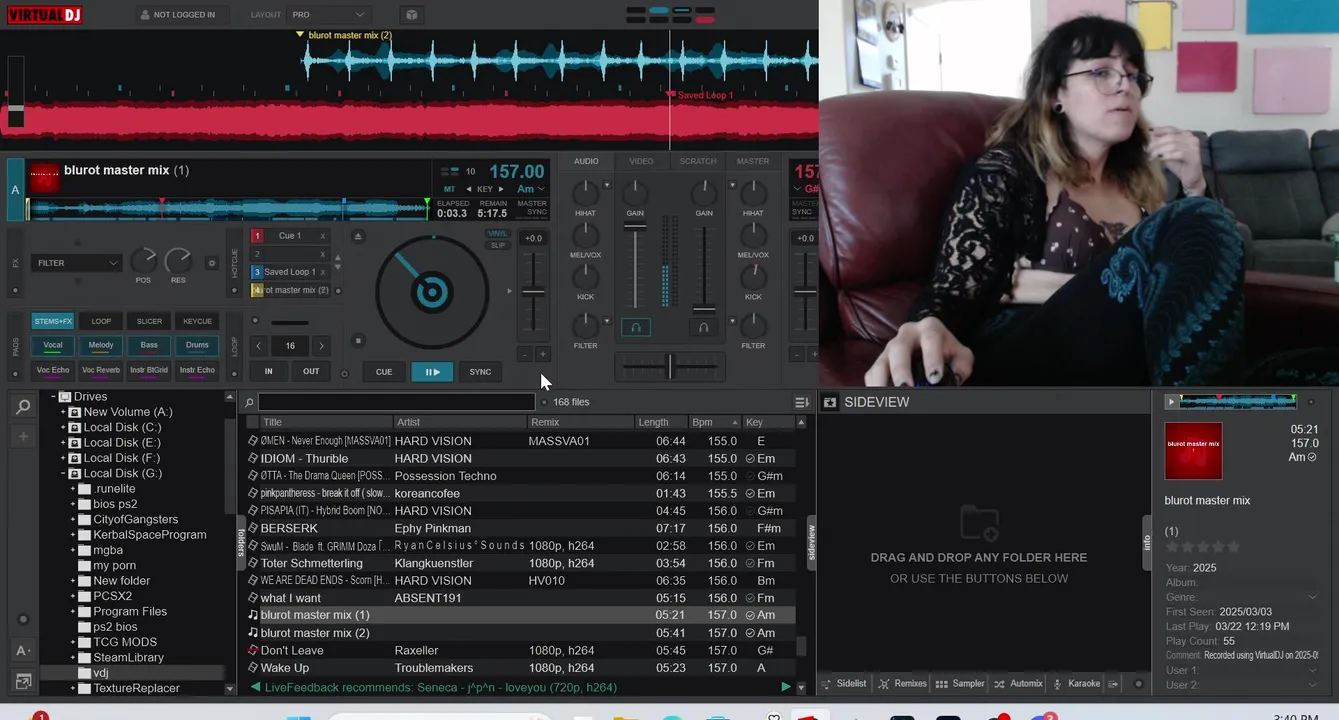Viewport: 1339px width, 720px height.
Task: Toggle left deck headphone cue icon
Action: [x=636, y=328]
